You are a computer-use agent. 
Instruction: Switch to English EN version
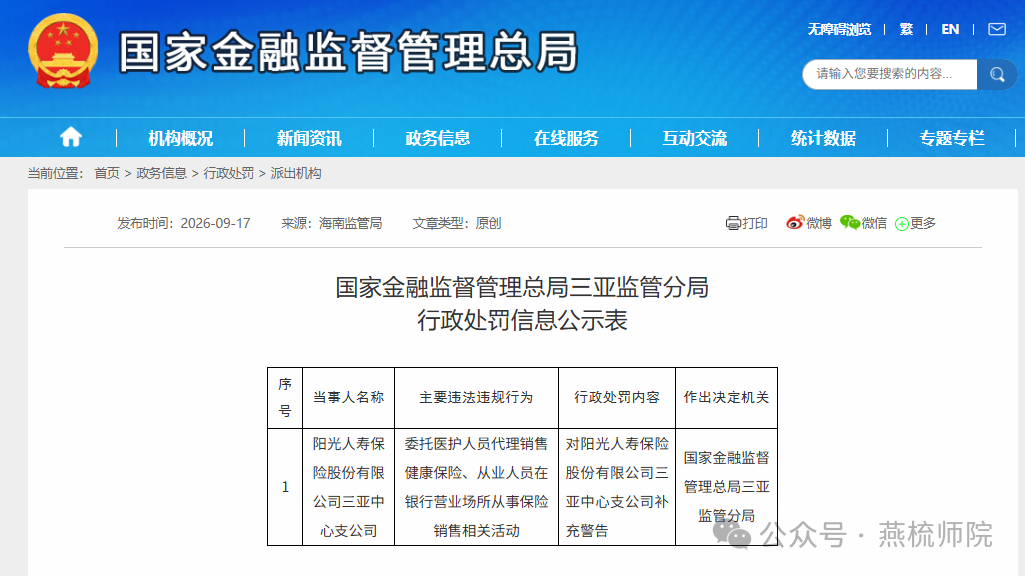950,29
